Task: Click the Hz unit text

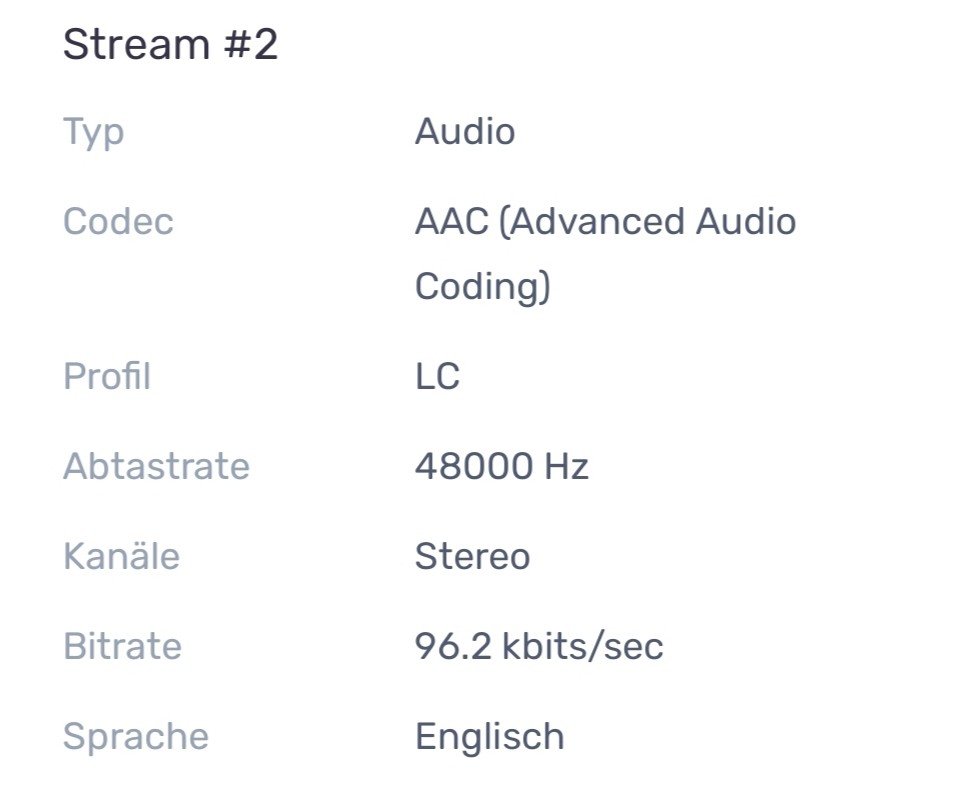Action: [567, 466]
